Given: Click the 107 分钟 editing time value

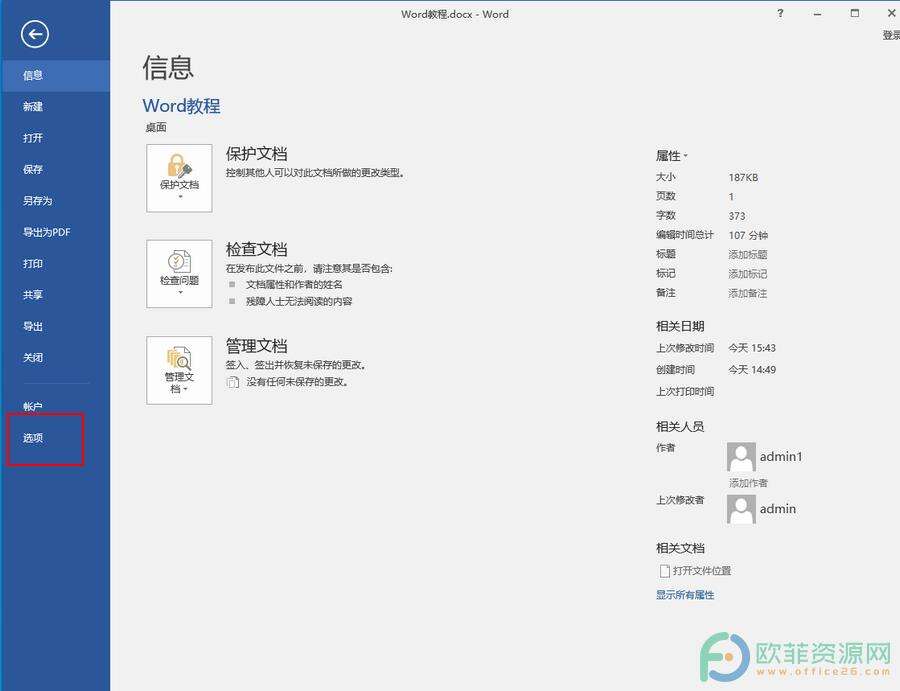Looking at the screenshot, I should (748, 235).
